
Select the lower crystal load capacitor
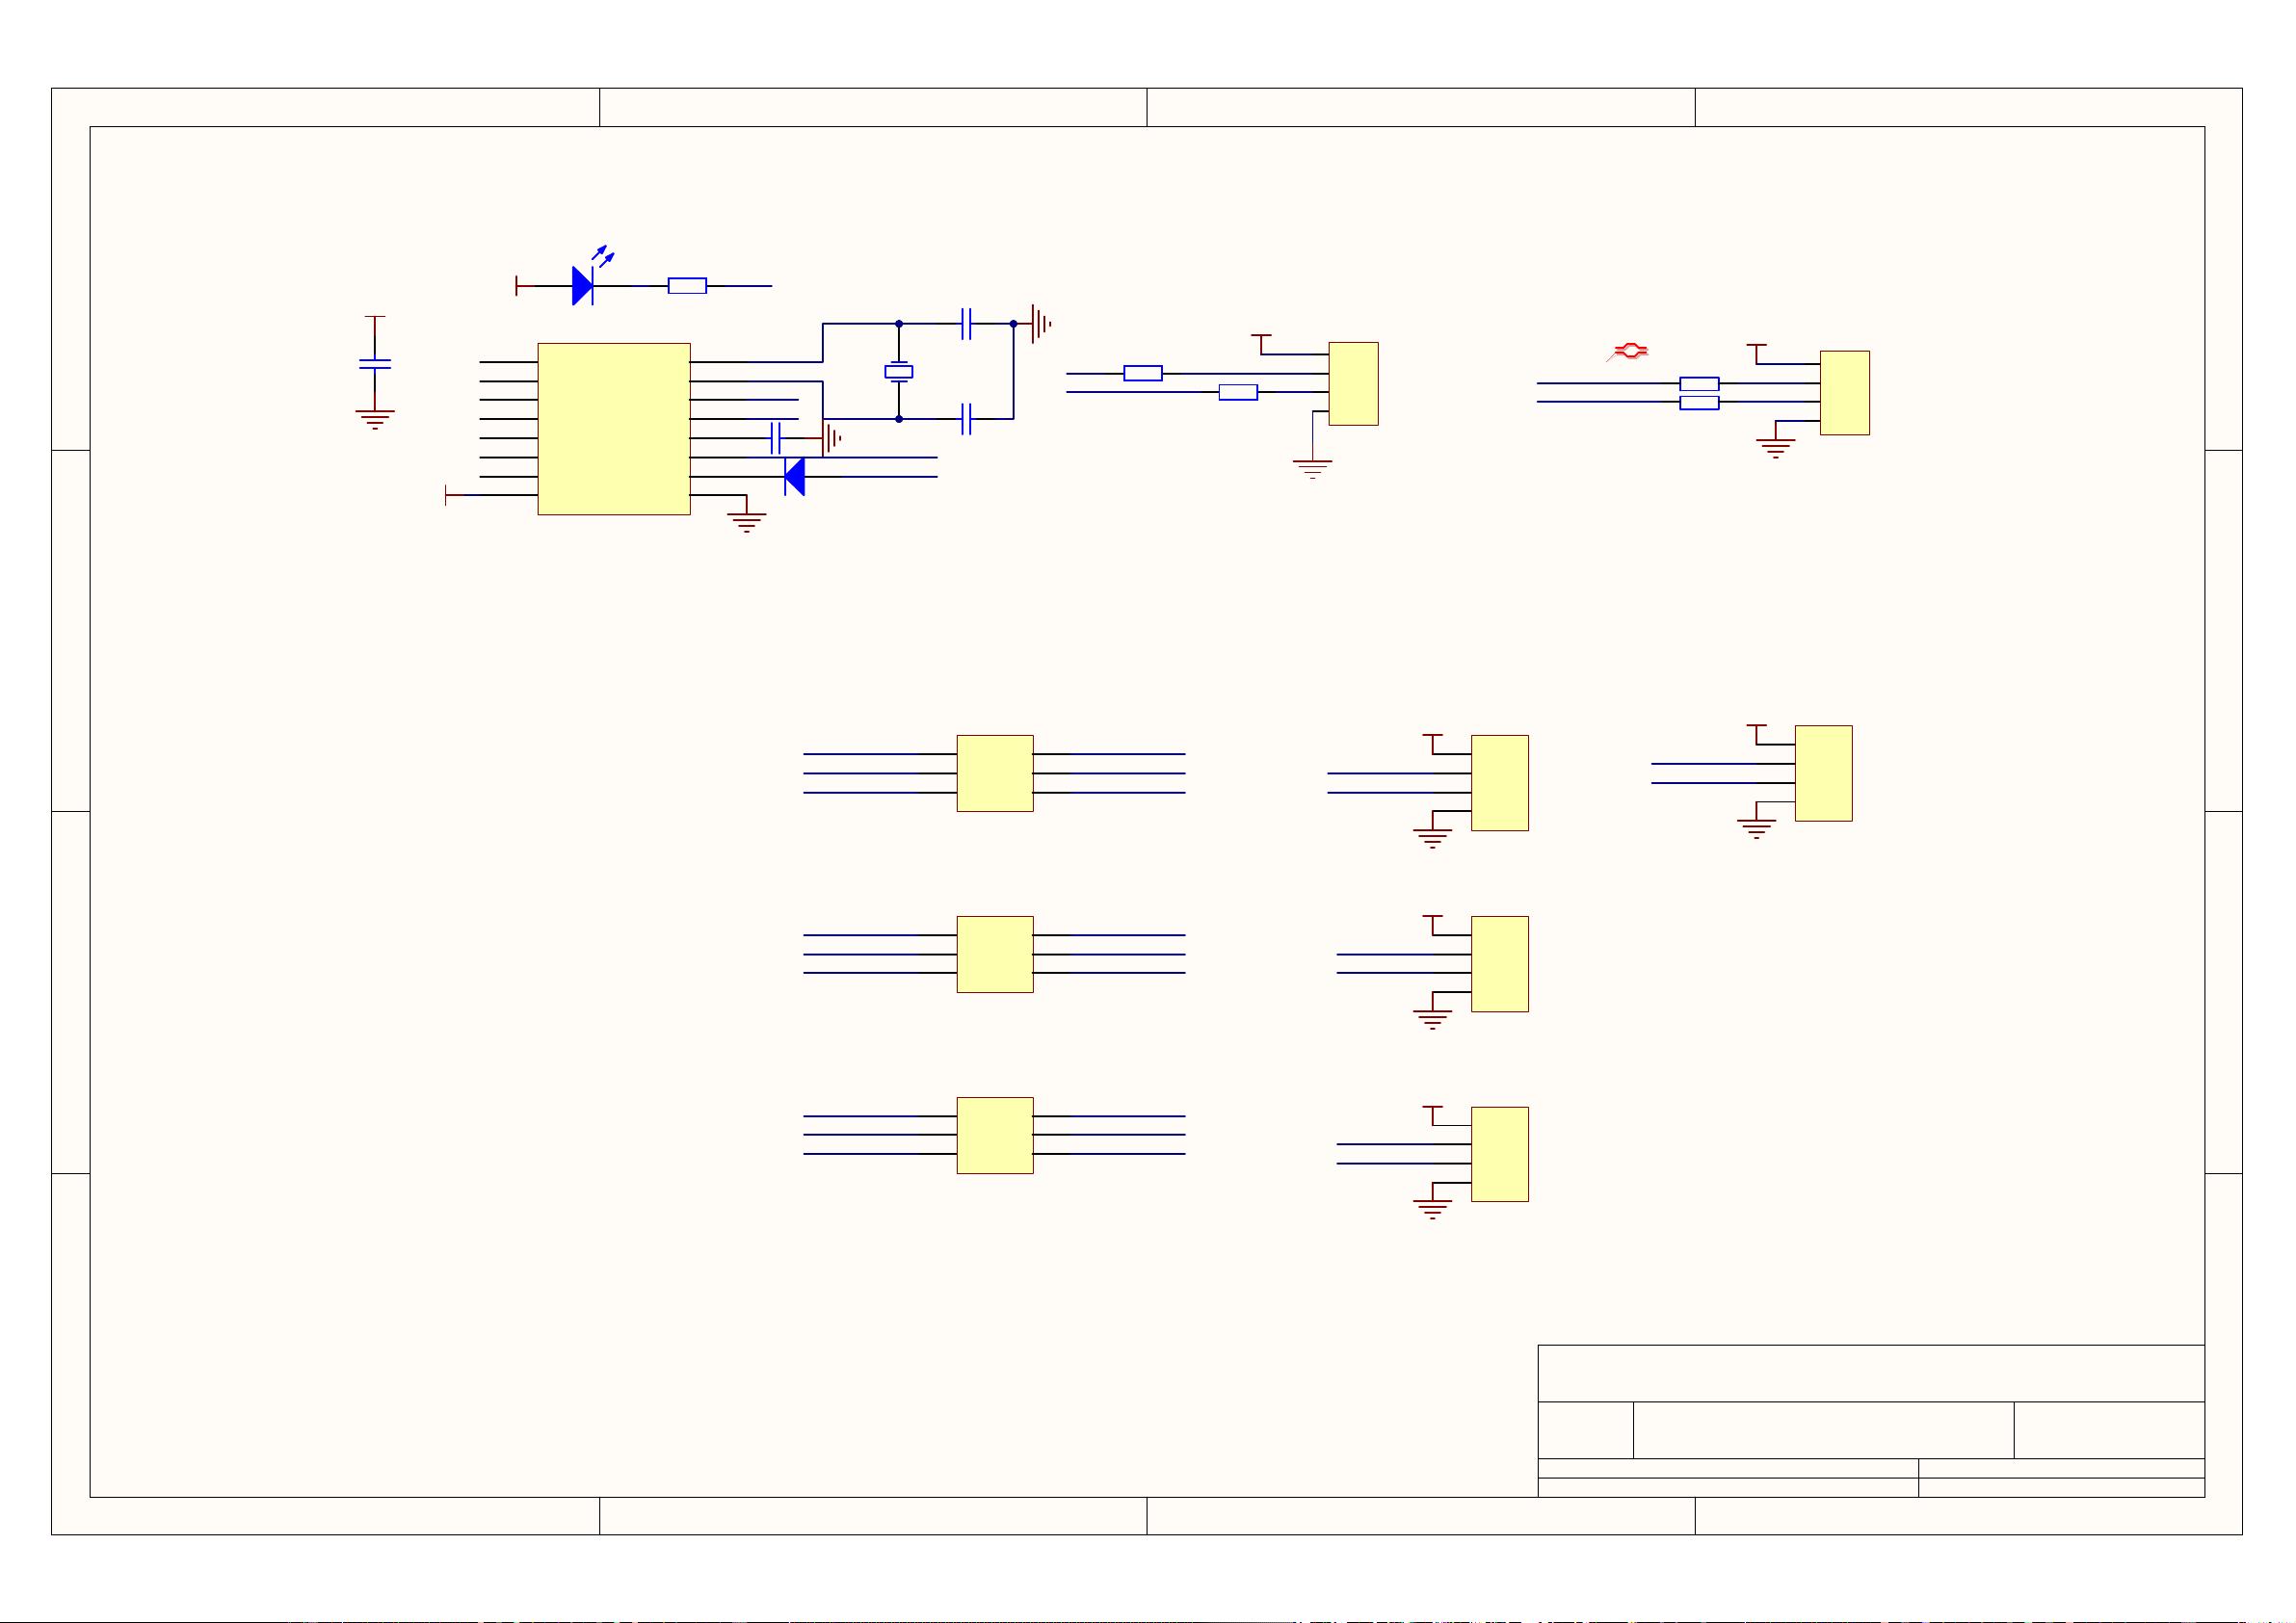click(966, 419)
